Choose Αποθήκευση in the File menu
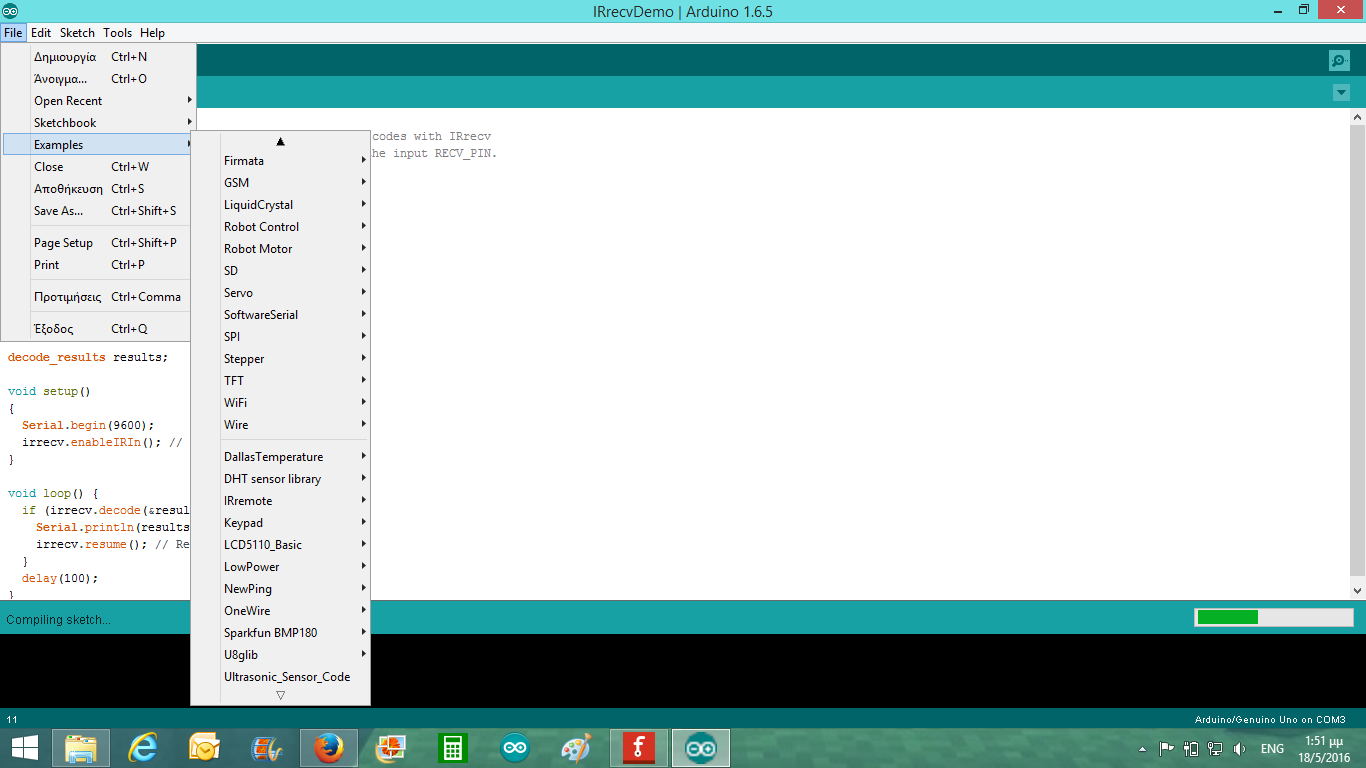The height and width of the screenshot is (768, 1366). coord(98,189)
